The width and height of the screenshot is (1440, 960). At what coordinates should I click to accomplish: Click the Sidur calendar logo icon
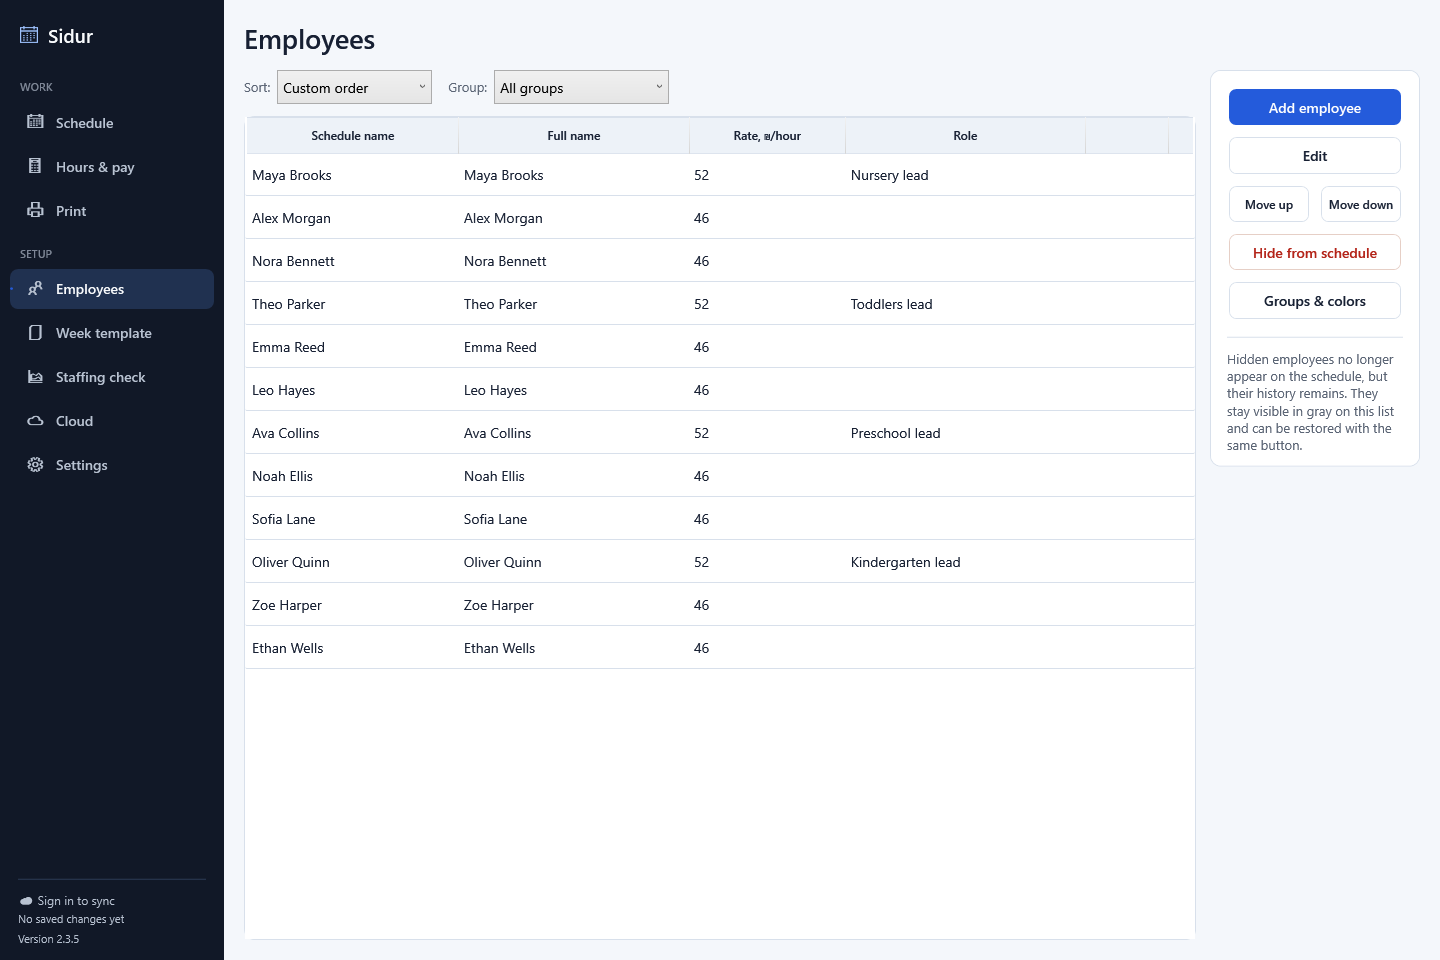coord(29,35)
